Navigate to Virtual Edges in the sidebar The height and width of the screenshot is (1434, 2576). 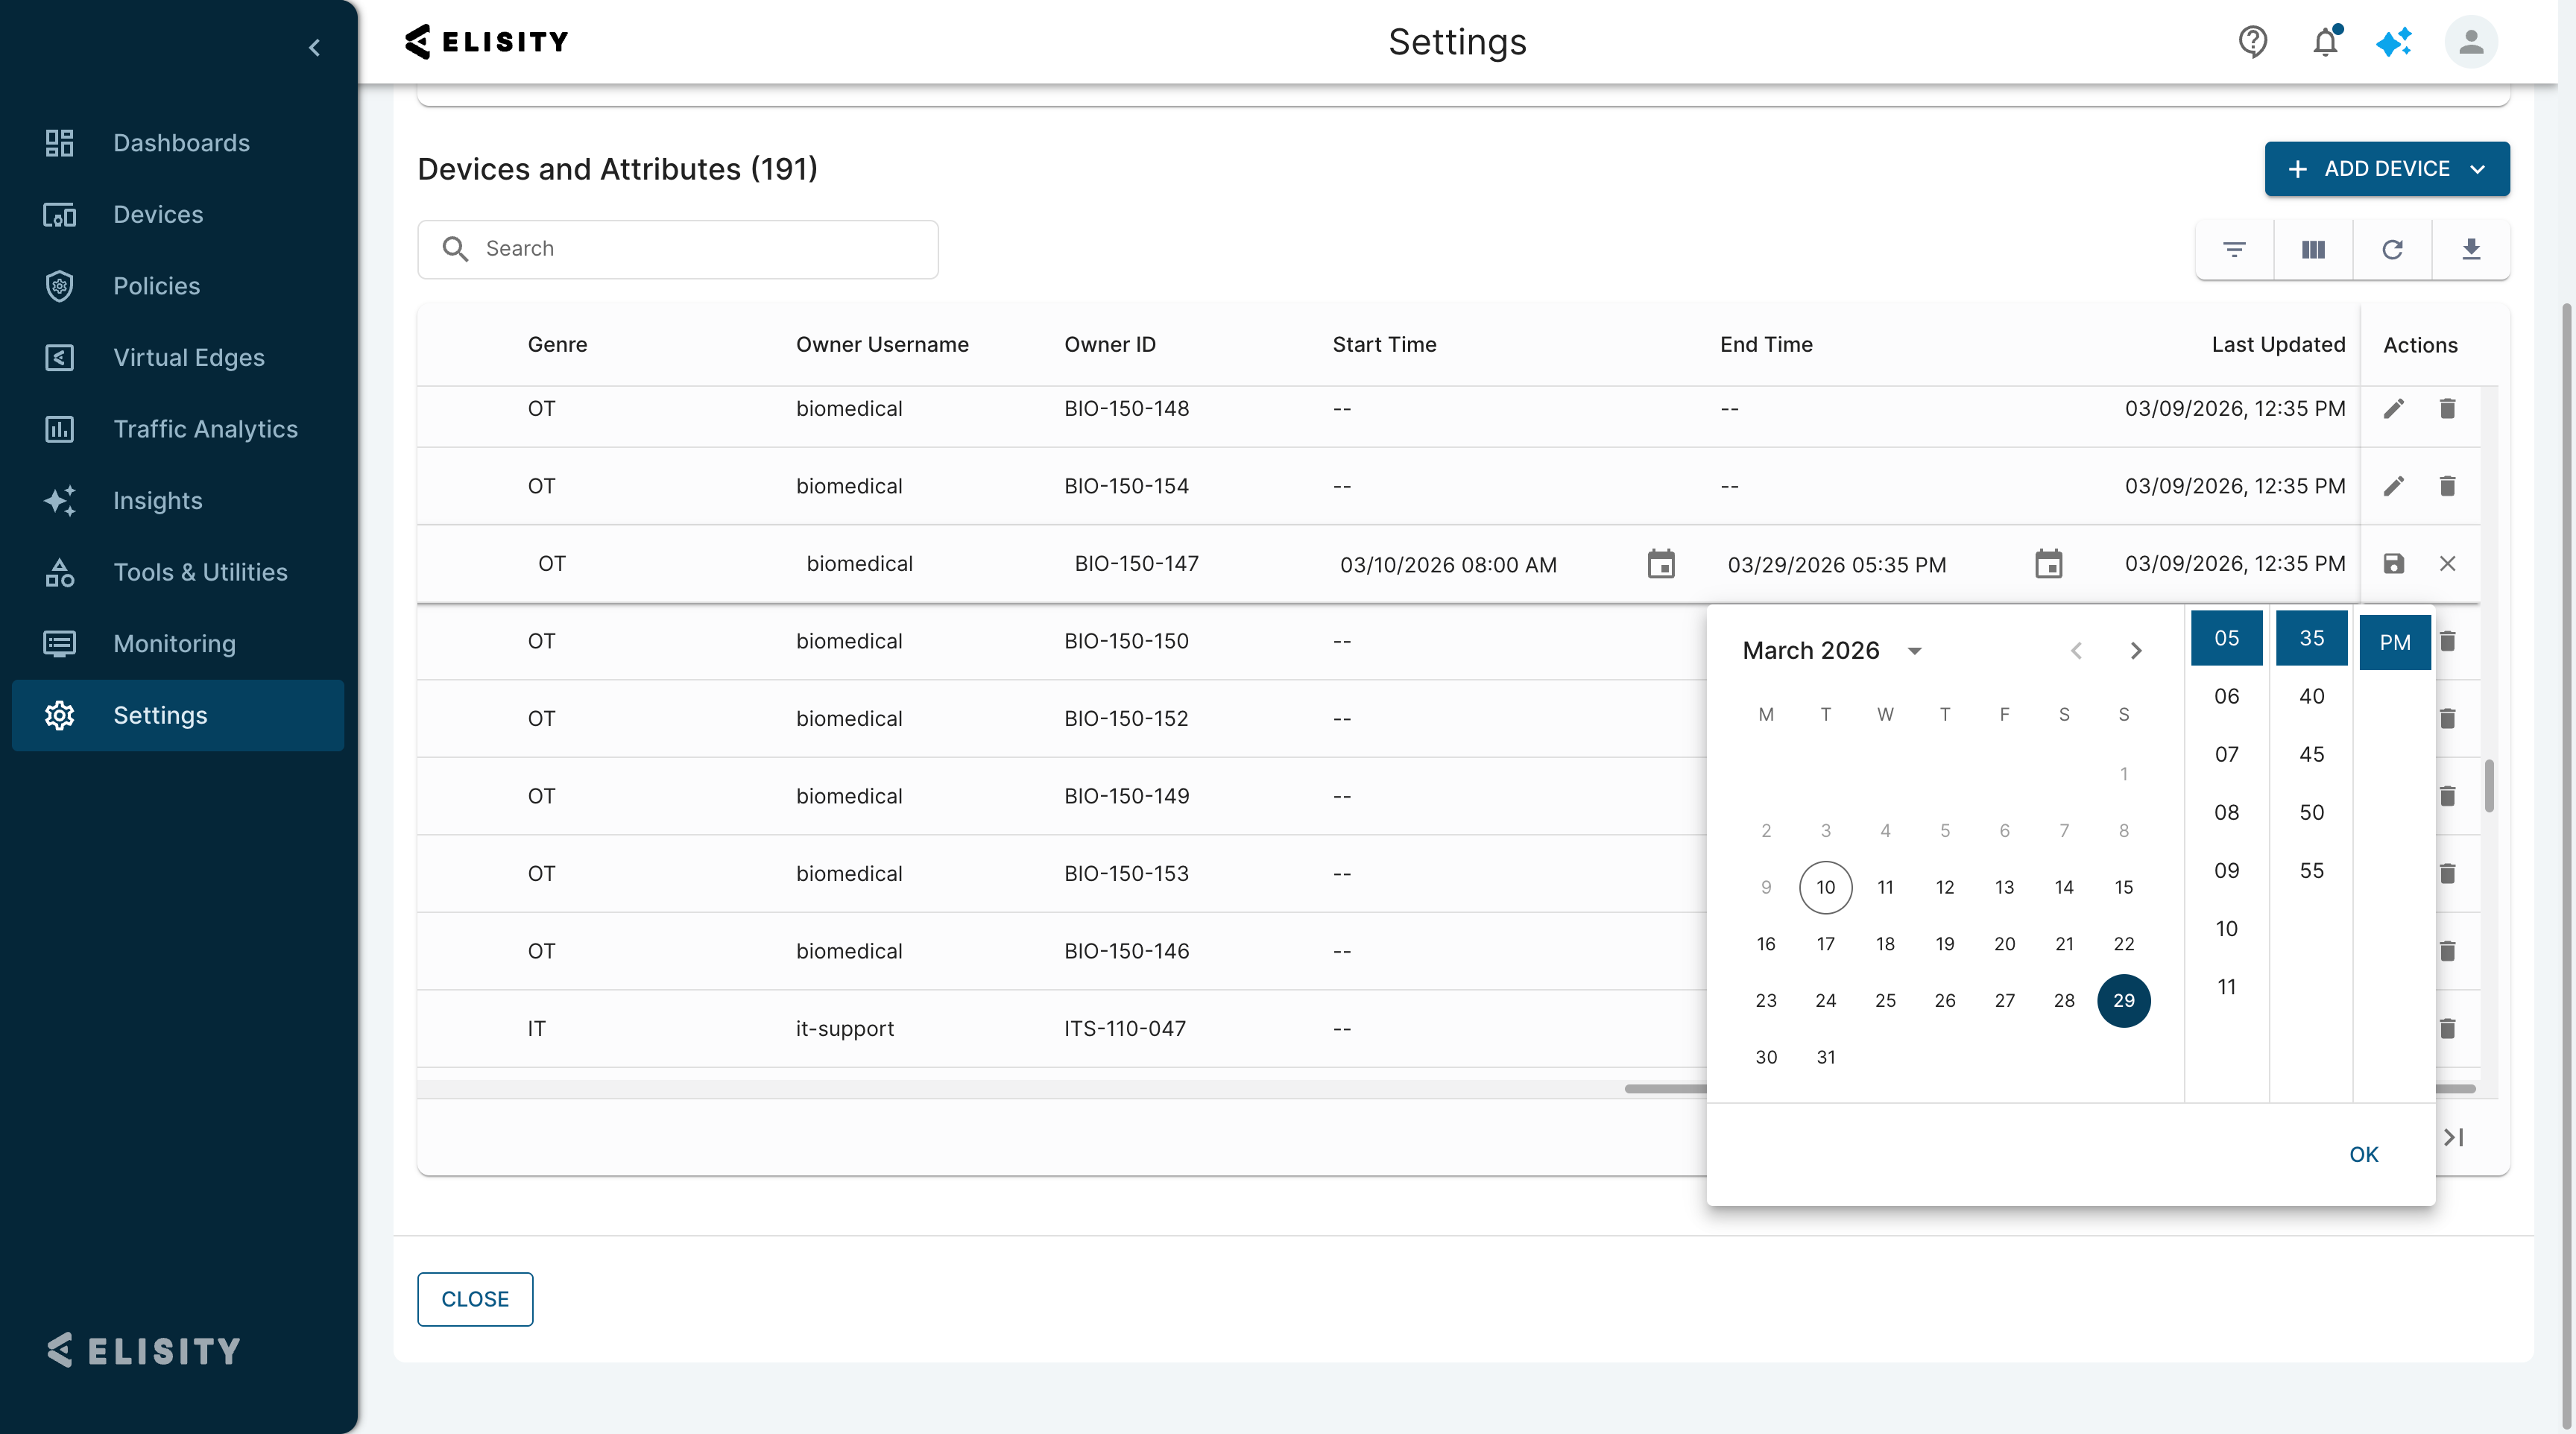tap(188, 357)
